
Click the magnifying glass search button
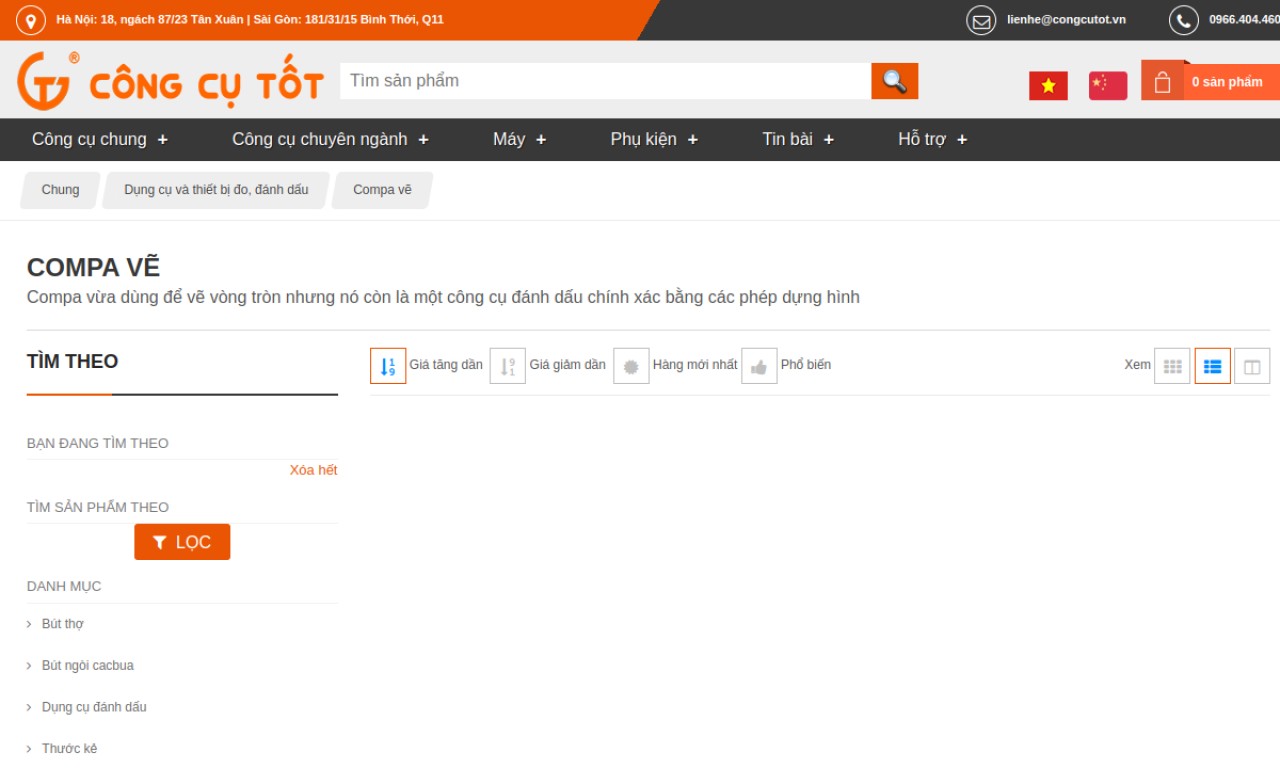[894, 81]
